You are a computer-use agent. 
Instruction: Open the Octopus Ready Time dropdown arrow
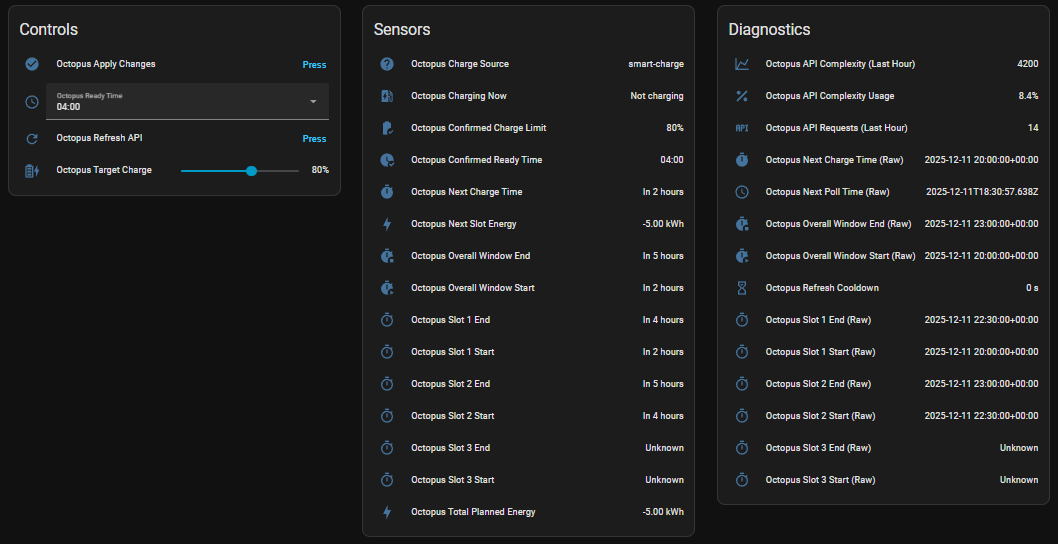tap(313, 102)
